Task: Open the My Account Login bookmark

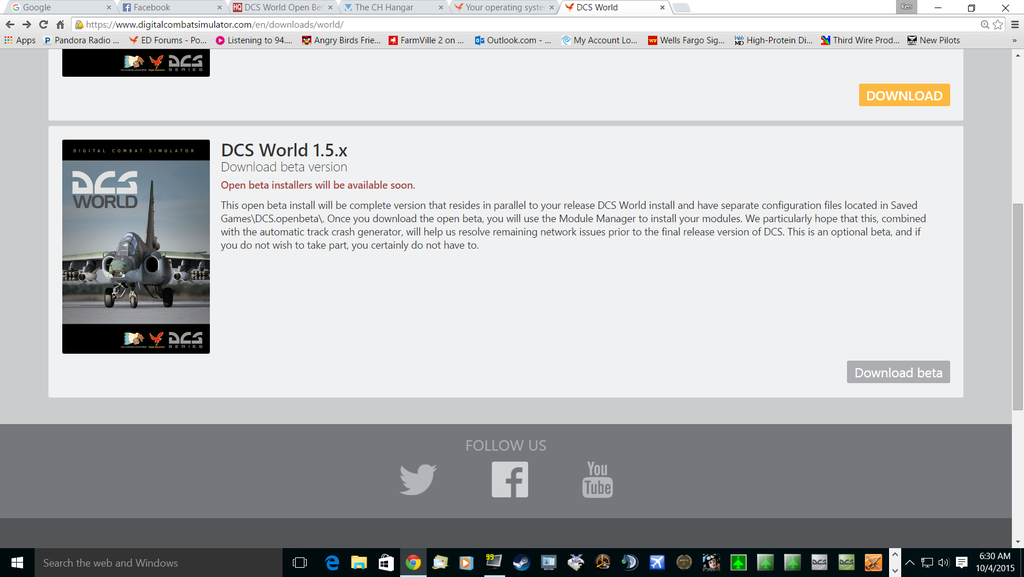Action: click(600, 40)
